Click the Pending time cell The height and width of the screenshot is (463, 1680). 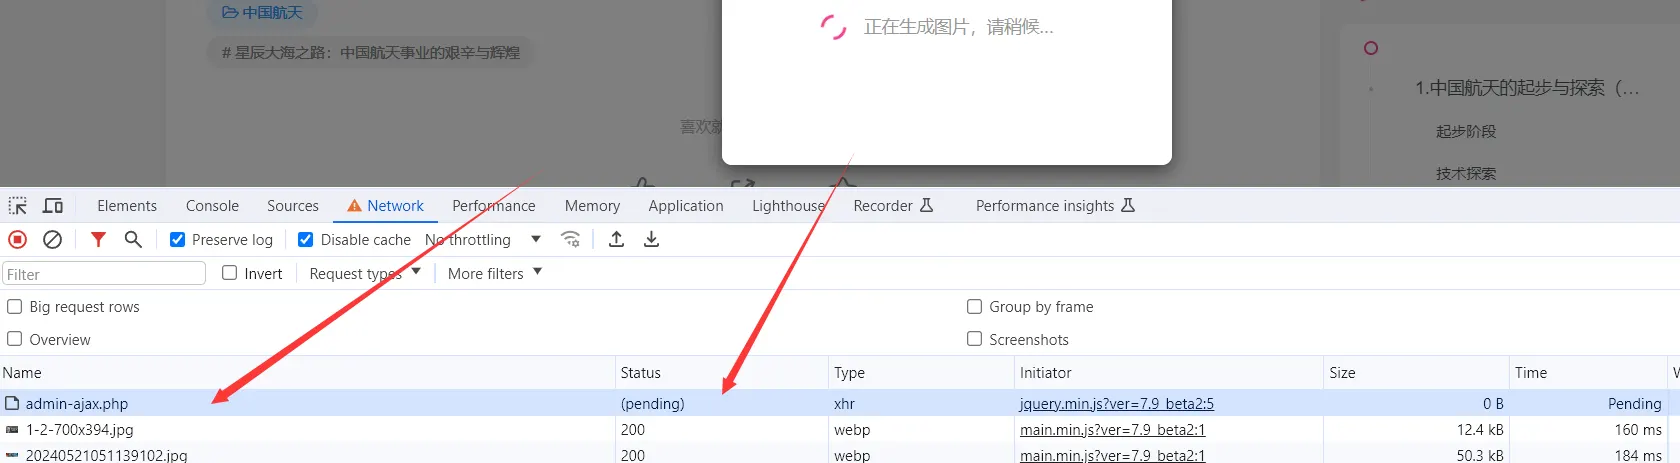pos(1634,404)
